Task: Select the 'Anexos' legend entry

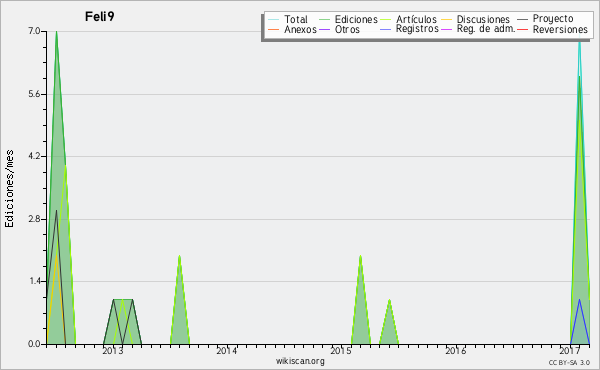Action: (292, 29)
